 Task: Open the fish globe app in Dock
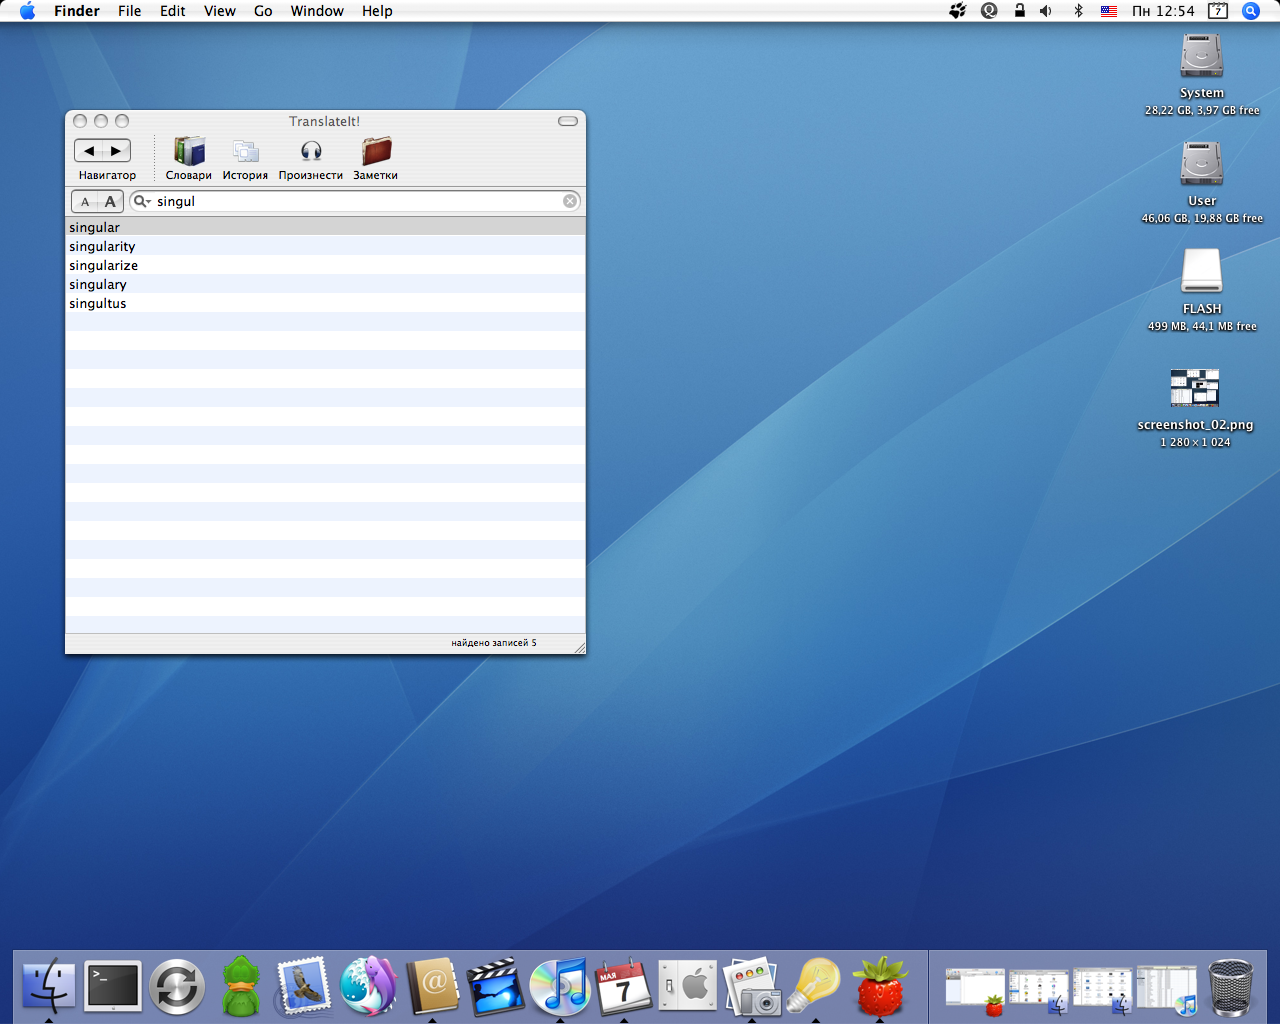point(368,986)
